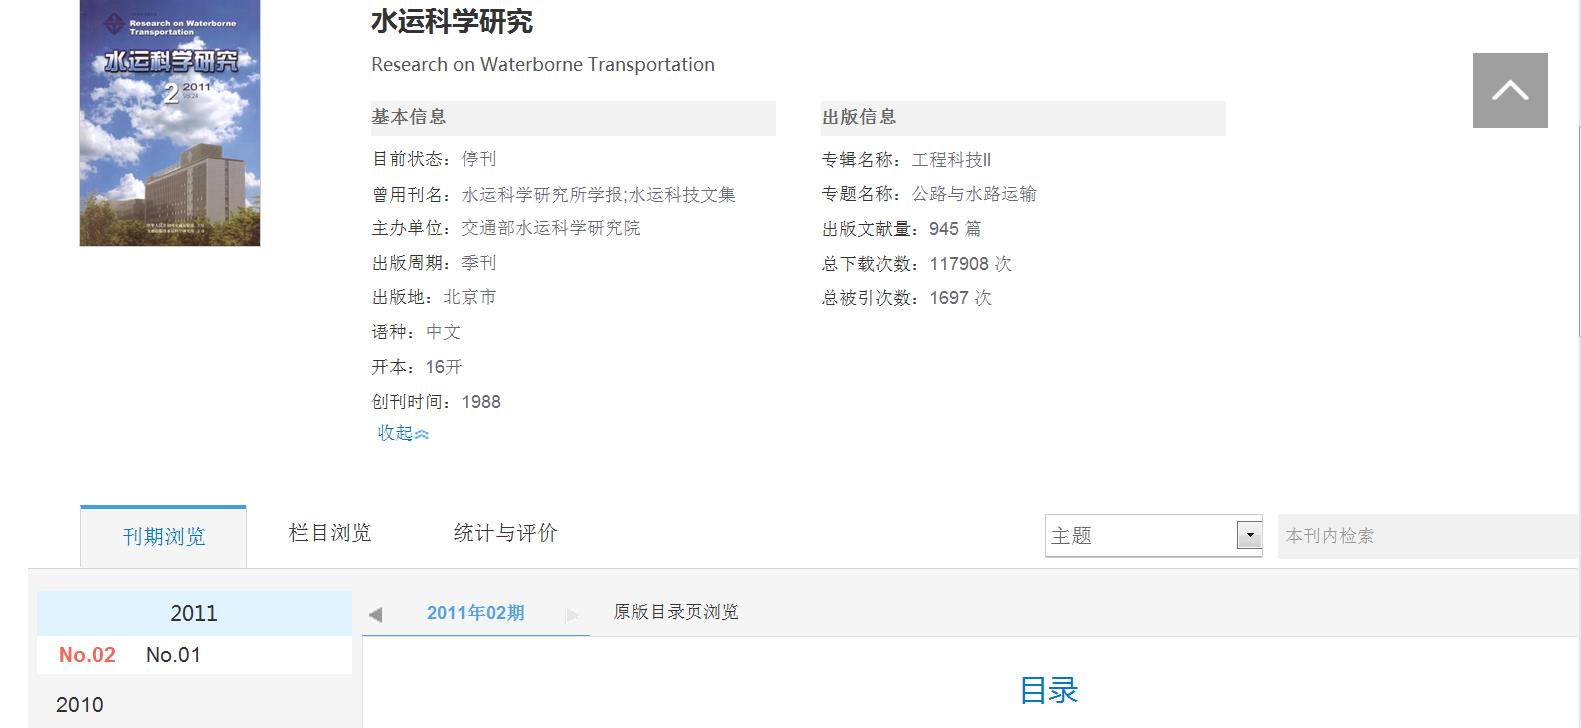The image size is (1581, 728).
Task: Click the 交通部水运科学研究院 sponsor text
Action: coord(550,228)
